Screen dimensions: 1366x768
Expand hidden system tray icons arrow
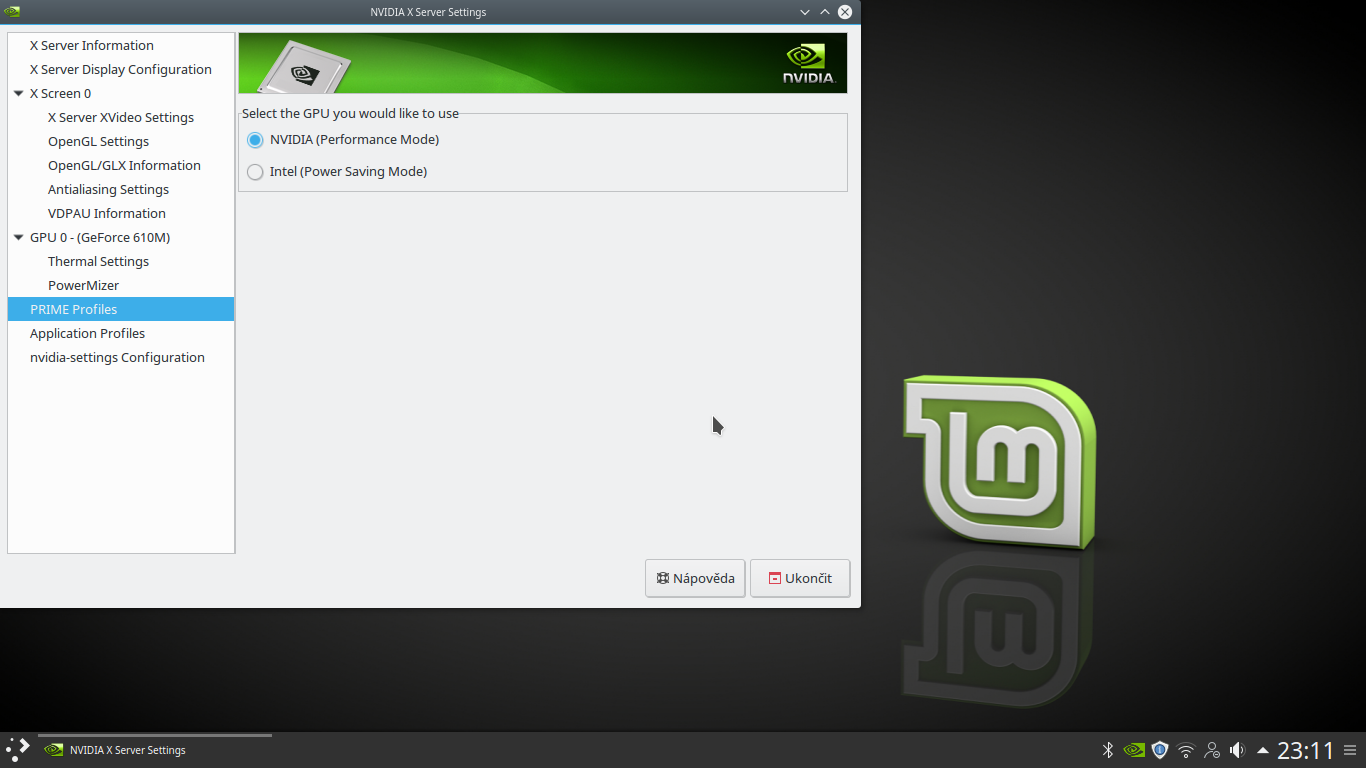pos(1263,750)
